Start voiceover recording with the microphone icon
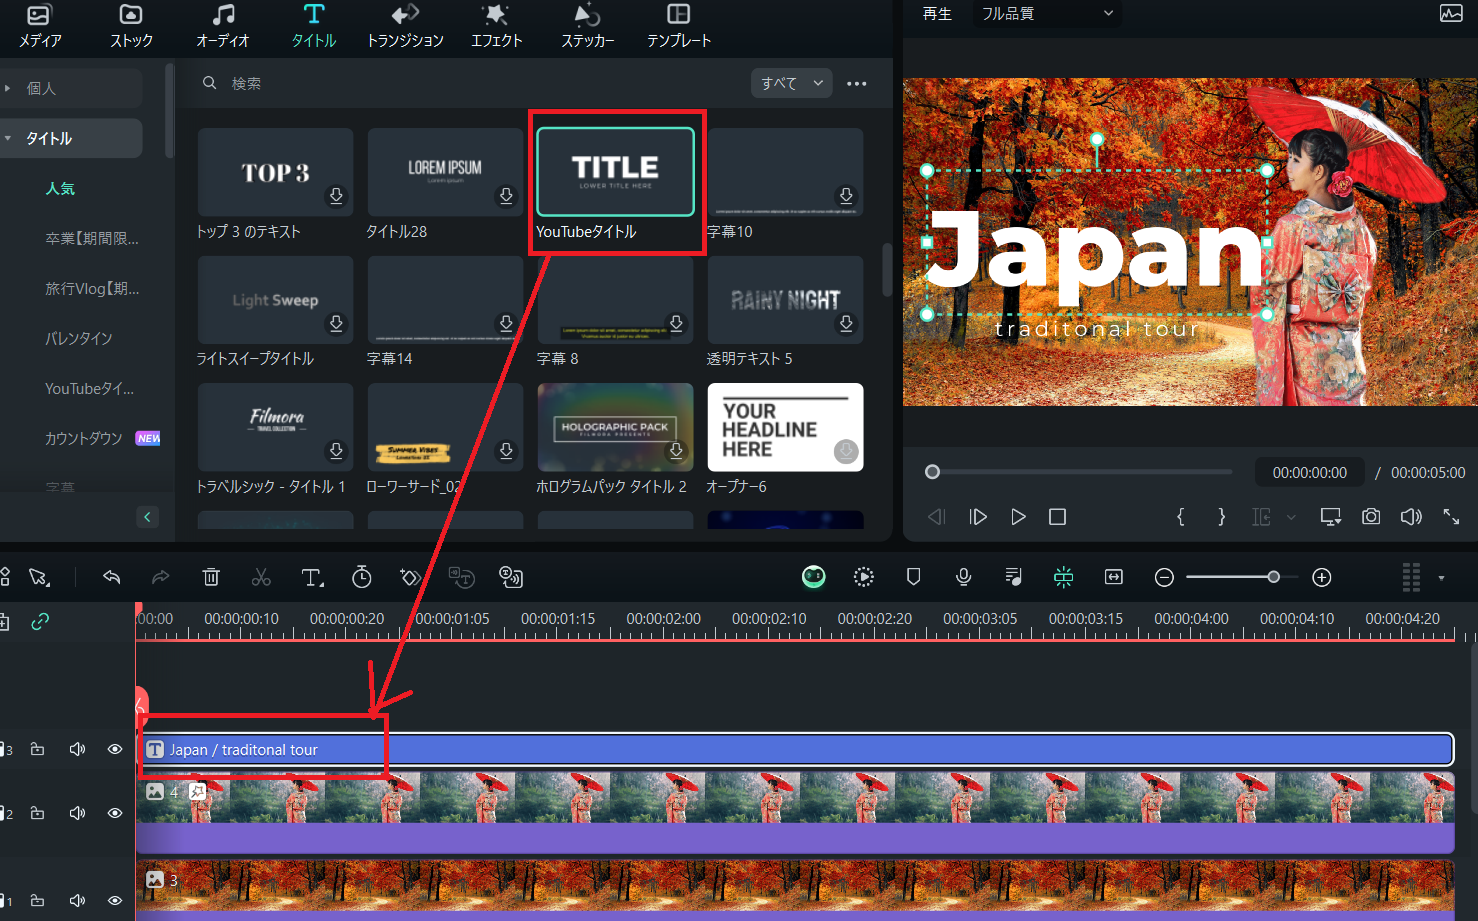The height and width of the screenshot is (921, 1478). tap(963, 577)
